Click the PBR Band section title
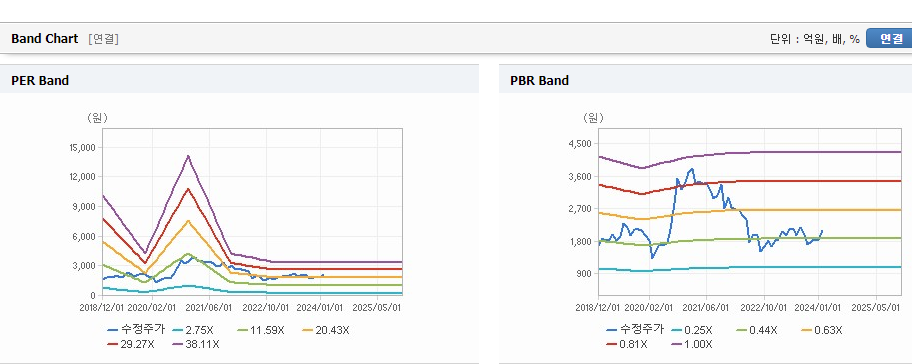Screen dimensions: 912x364 539,81
